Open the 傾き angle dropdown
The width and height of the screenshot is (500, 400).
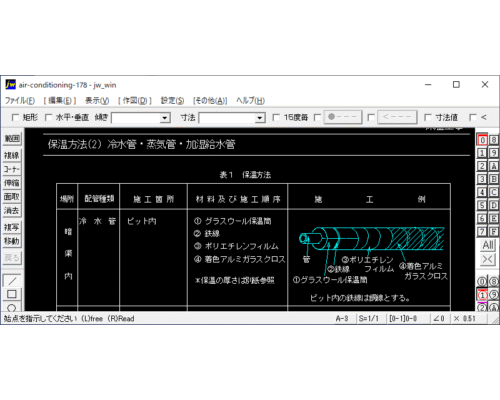pos(164,118)
